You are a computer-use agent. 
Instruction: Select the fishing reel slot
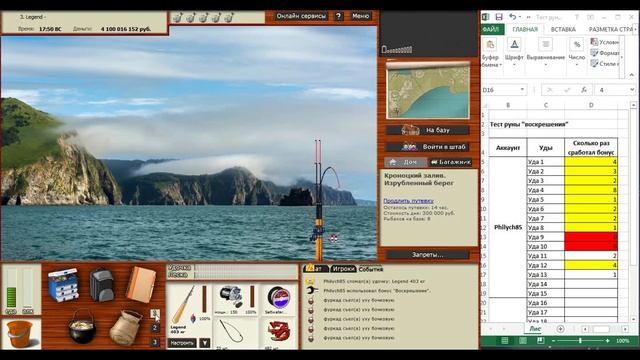click(236, 300)
